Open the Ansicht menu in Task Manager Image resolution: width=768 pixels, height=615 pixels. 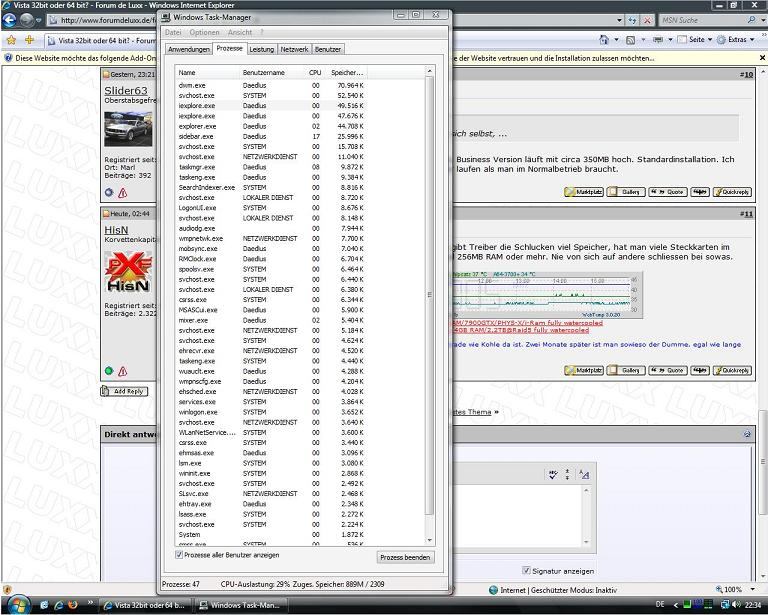point(240,32)
